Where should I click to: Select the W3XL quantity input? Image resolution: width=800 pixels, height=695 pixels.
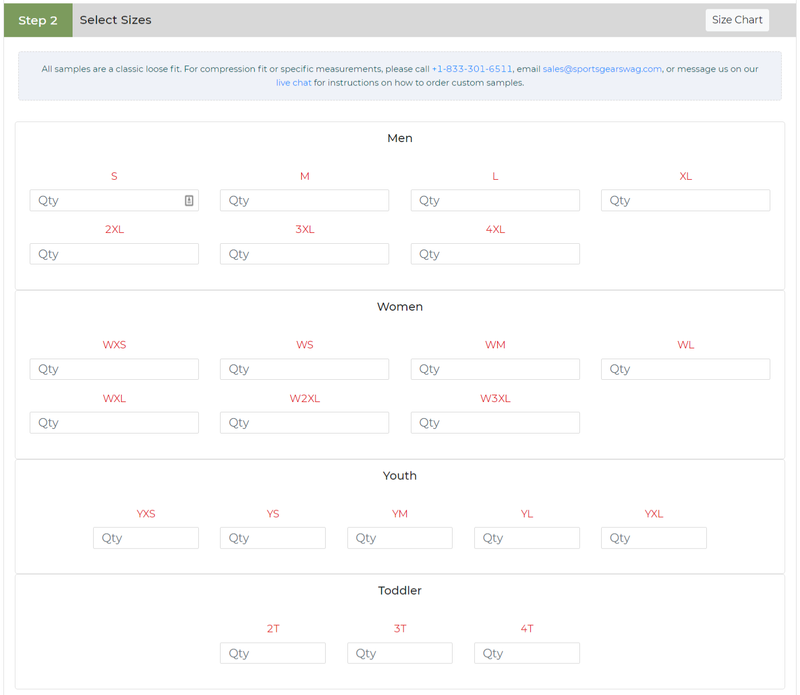coord(495,423)
